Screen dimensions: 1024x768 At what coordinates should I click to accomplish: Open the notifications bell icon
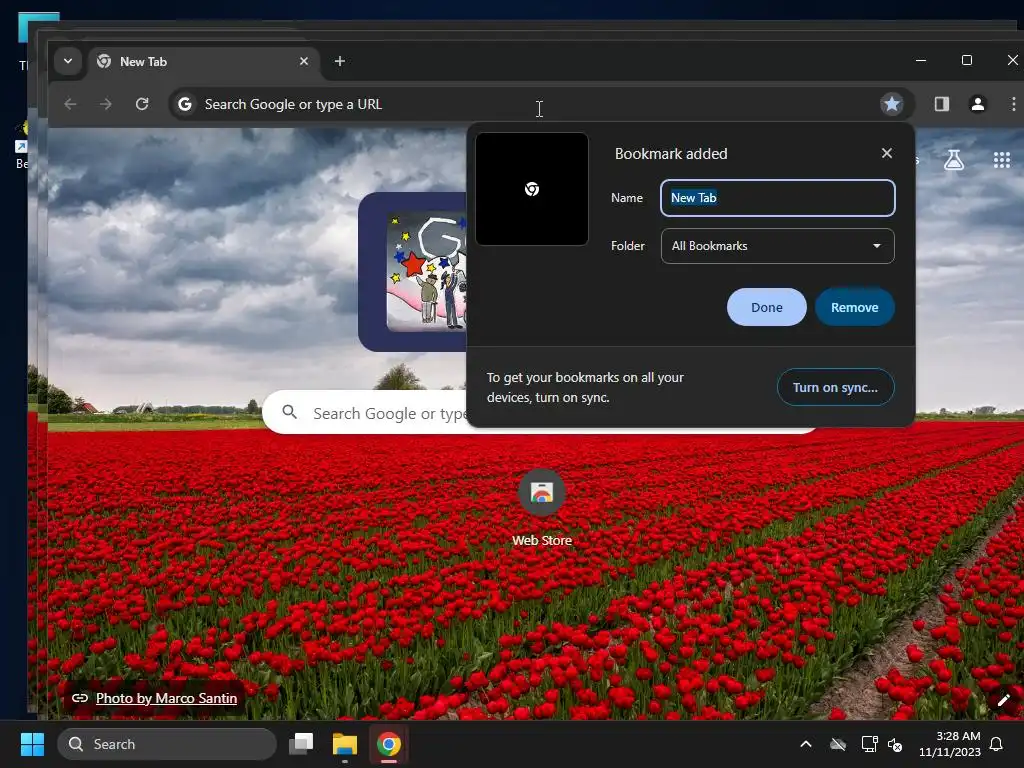tap(996, 744)
